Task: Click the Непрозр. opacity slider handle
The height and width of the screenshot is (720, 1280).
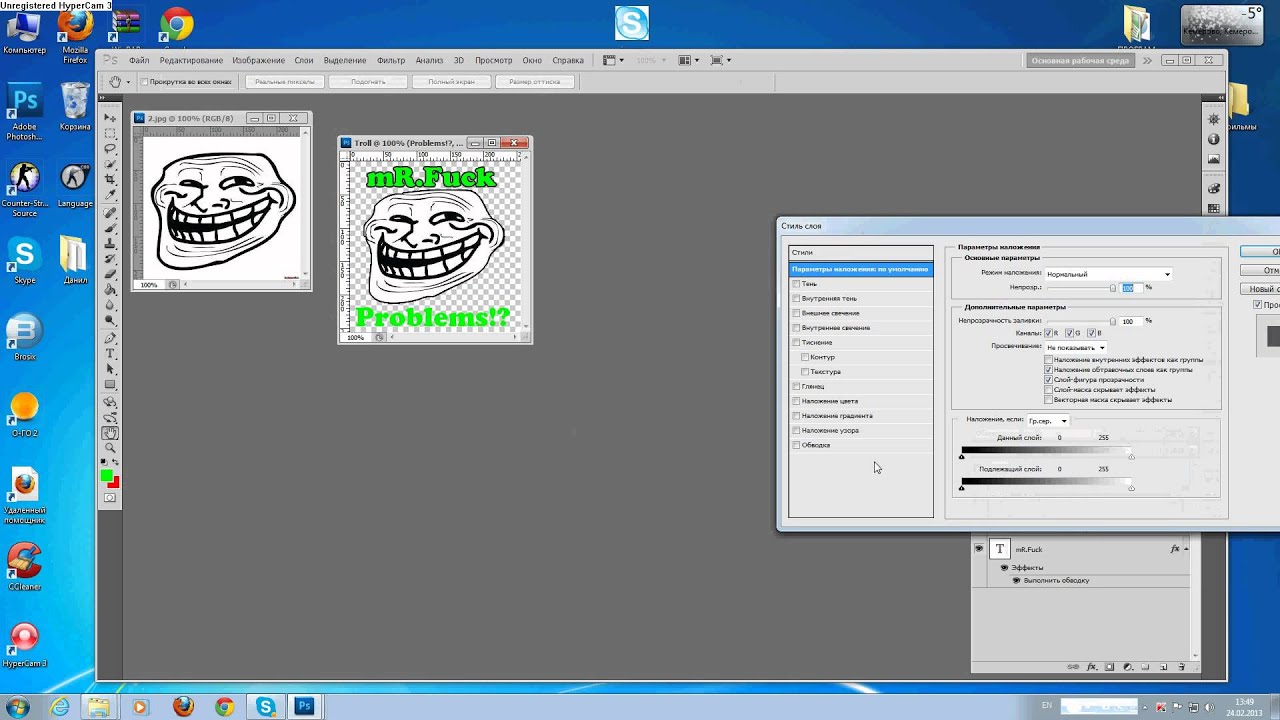Action: [x=1113, y=288]
